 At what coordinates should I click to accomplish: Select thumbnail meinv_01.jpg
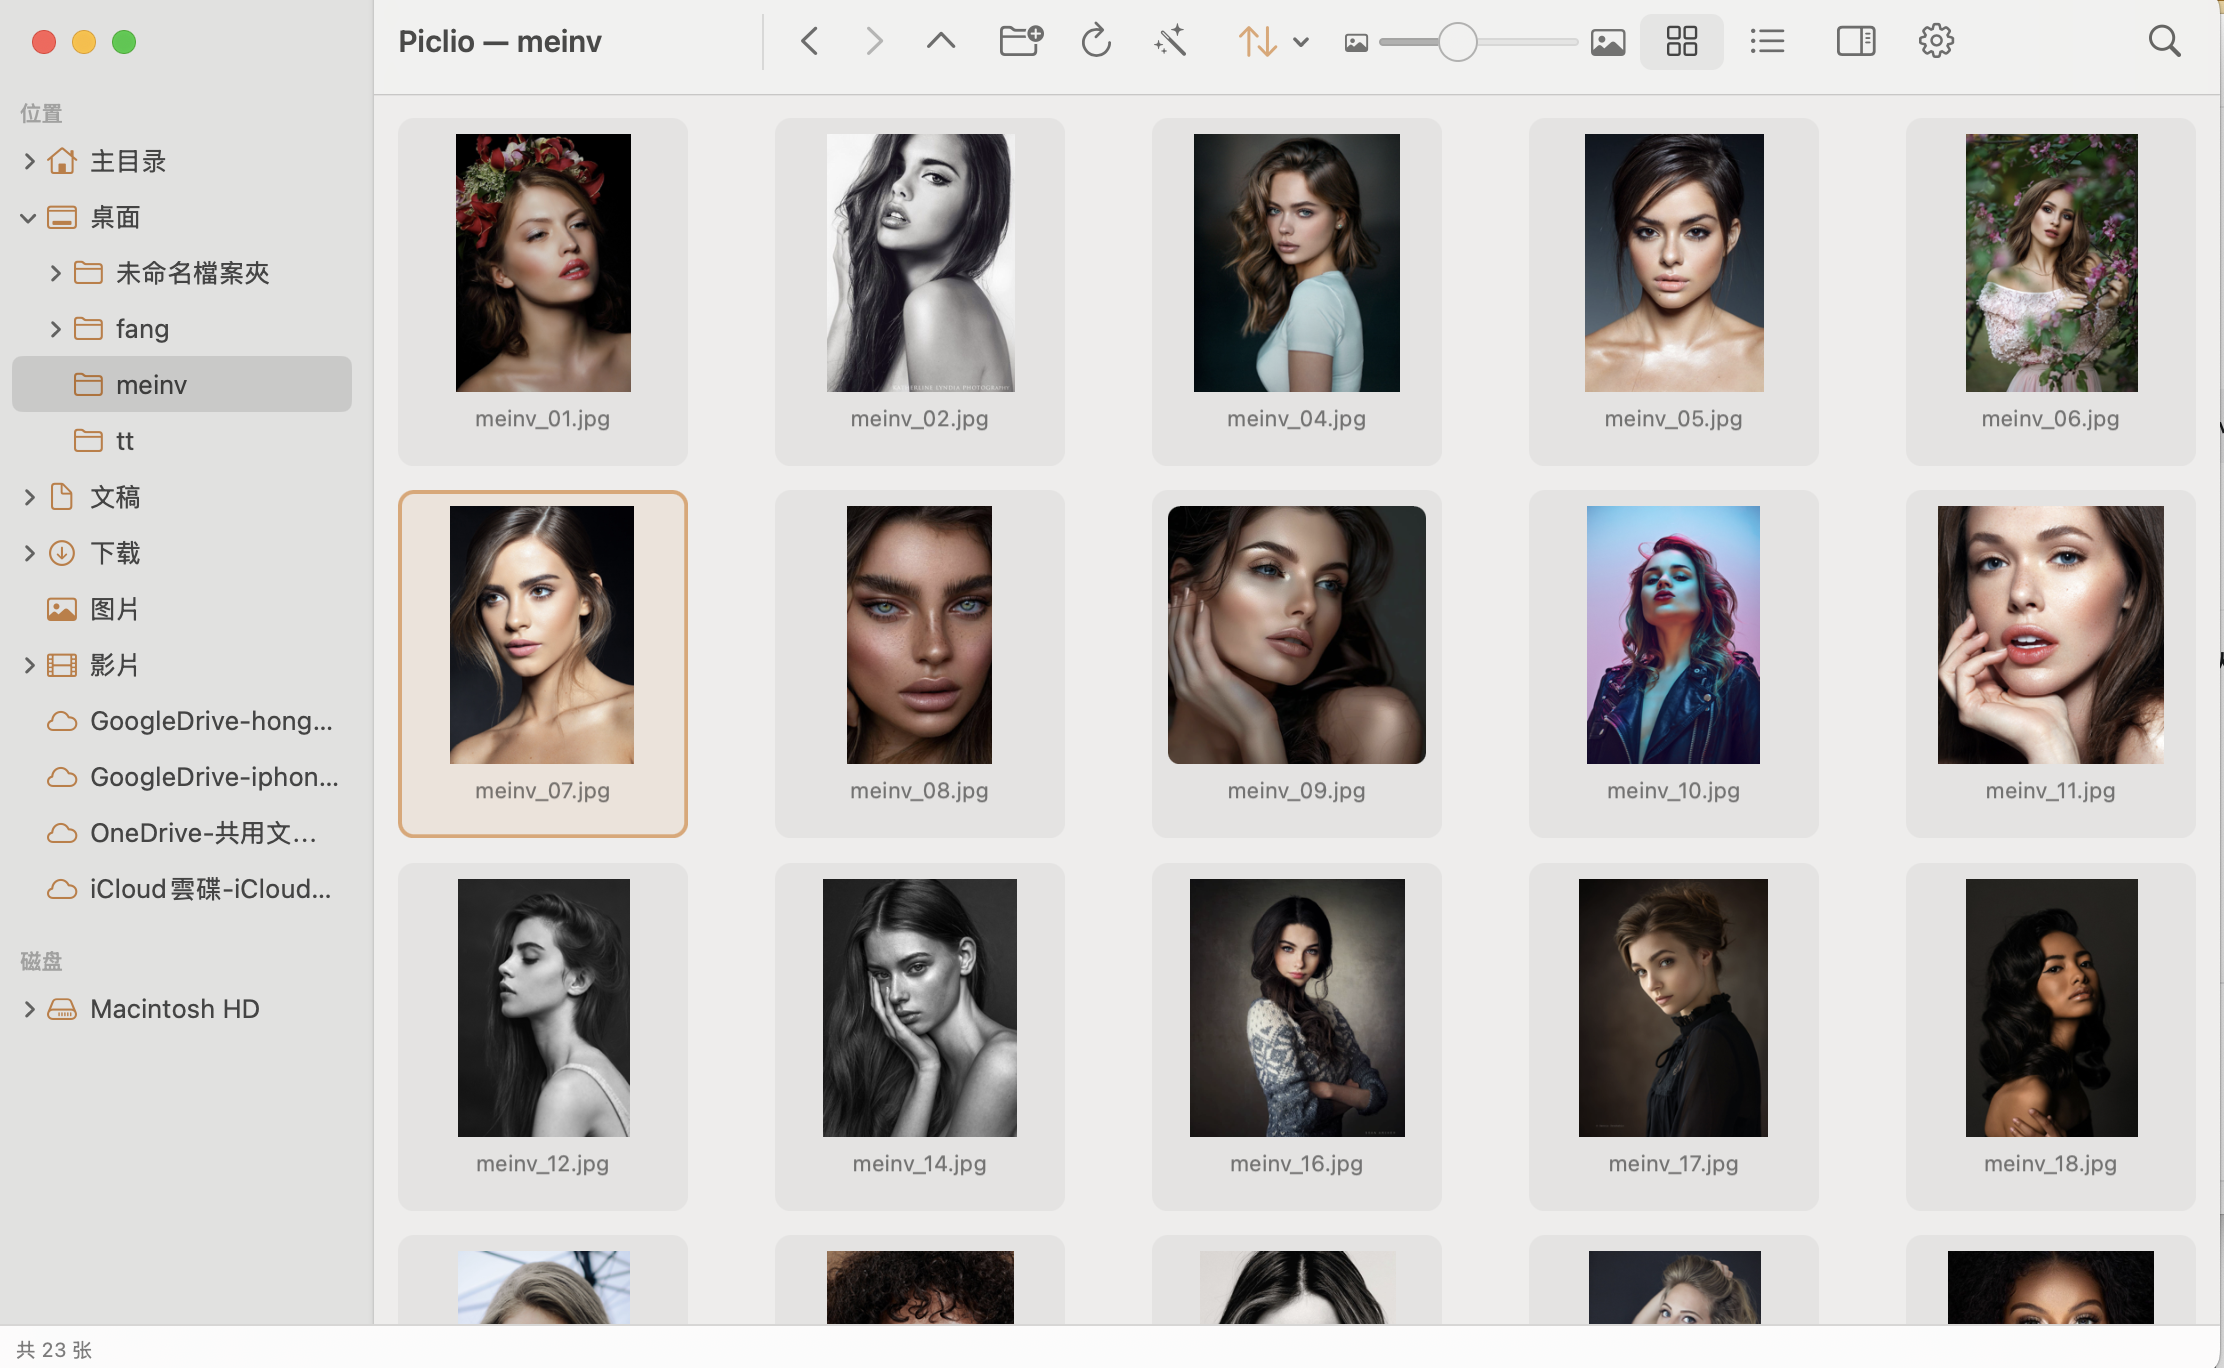543,291
